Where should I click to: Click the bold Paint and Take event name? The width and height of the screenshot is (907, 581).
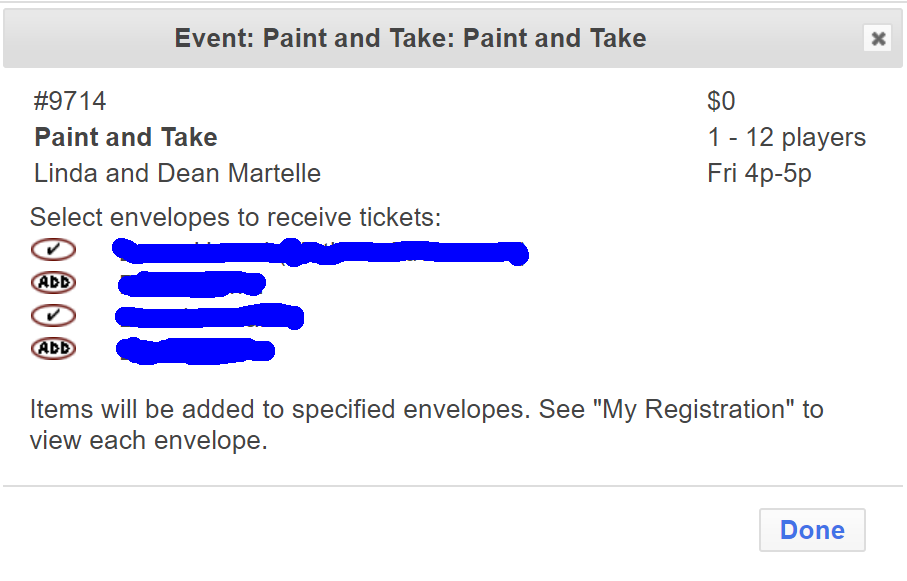pos(126,138)
